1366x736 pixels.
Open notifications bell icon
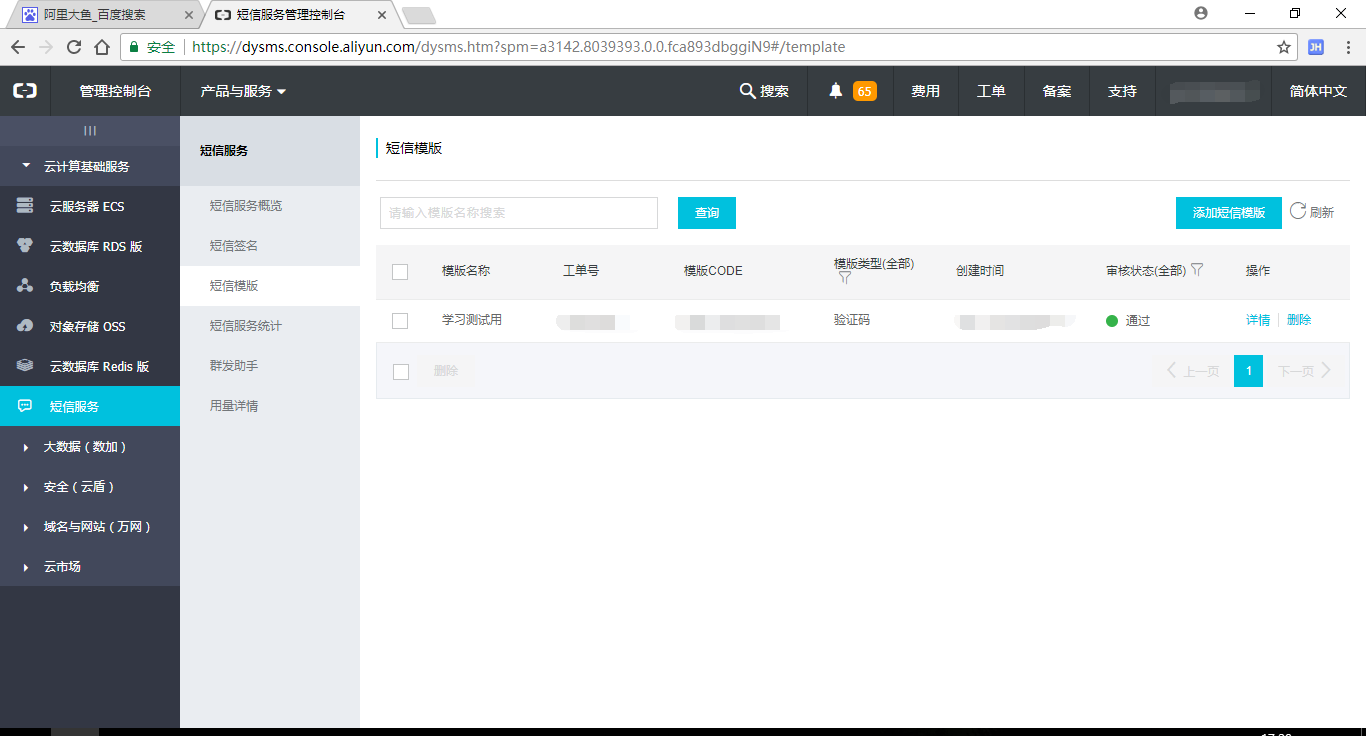point(836,91)
